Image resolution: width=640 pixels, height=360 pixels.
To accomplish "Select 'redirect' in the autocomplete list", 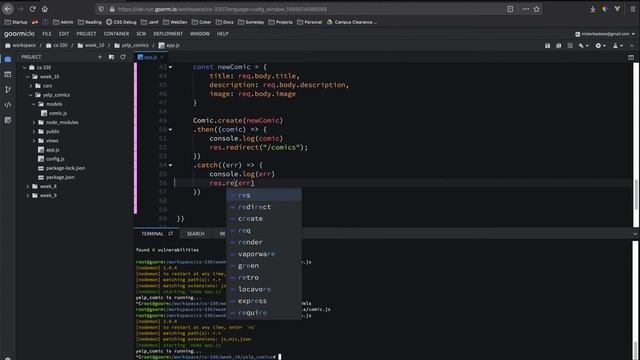I will coord(264,207).
